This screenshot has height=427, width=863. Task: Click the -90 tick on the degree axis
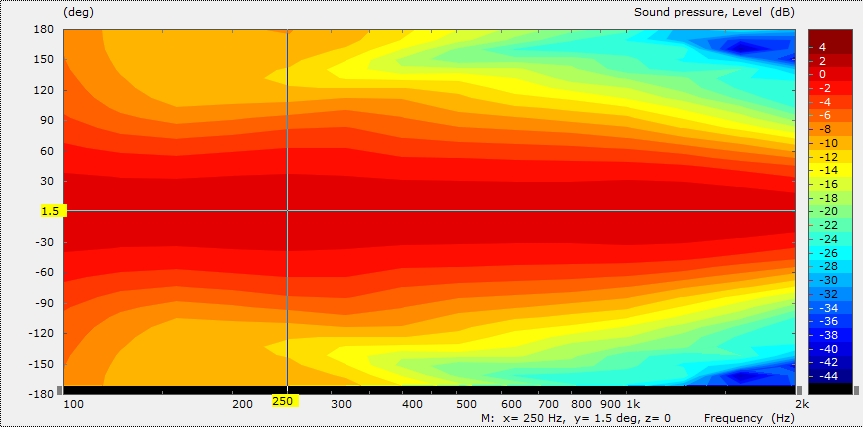[47, 303]
